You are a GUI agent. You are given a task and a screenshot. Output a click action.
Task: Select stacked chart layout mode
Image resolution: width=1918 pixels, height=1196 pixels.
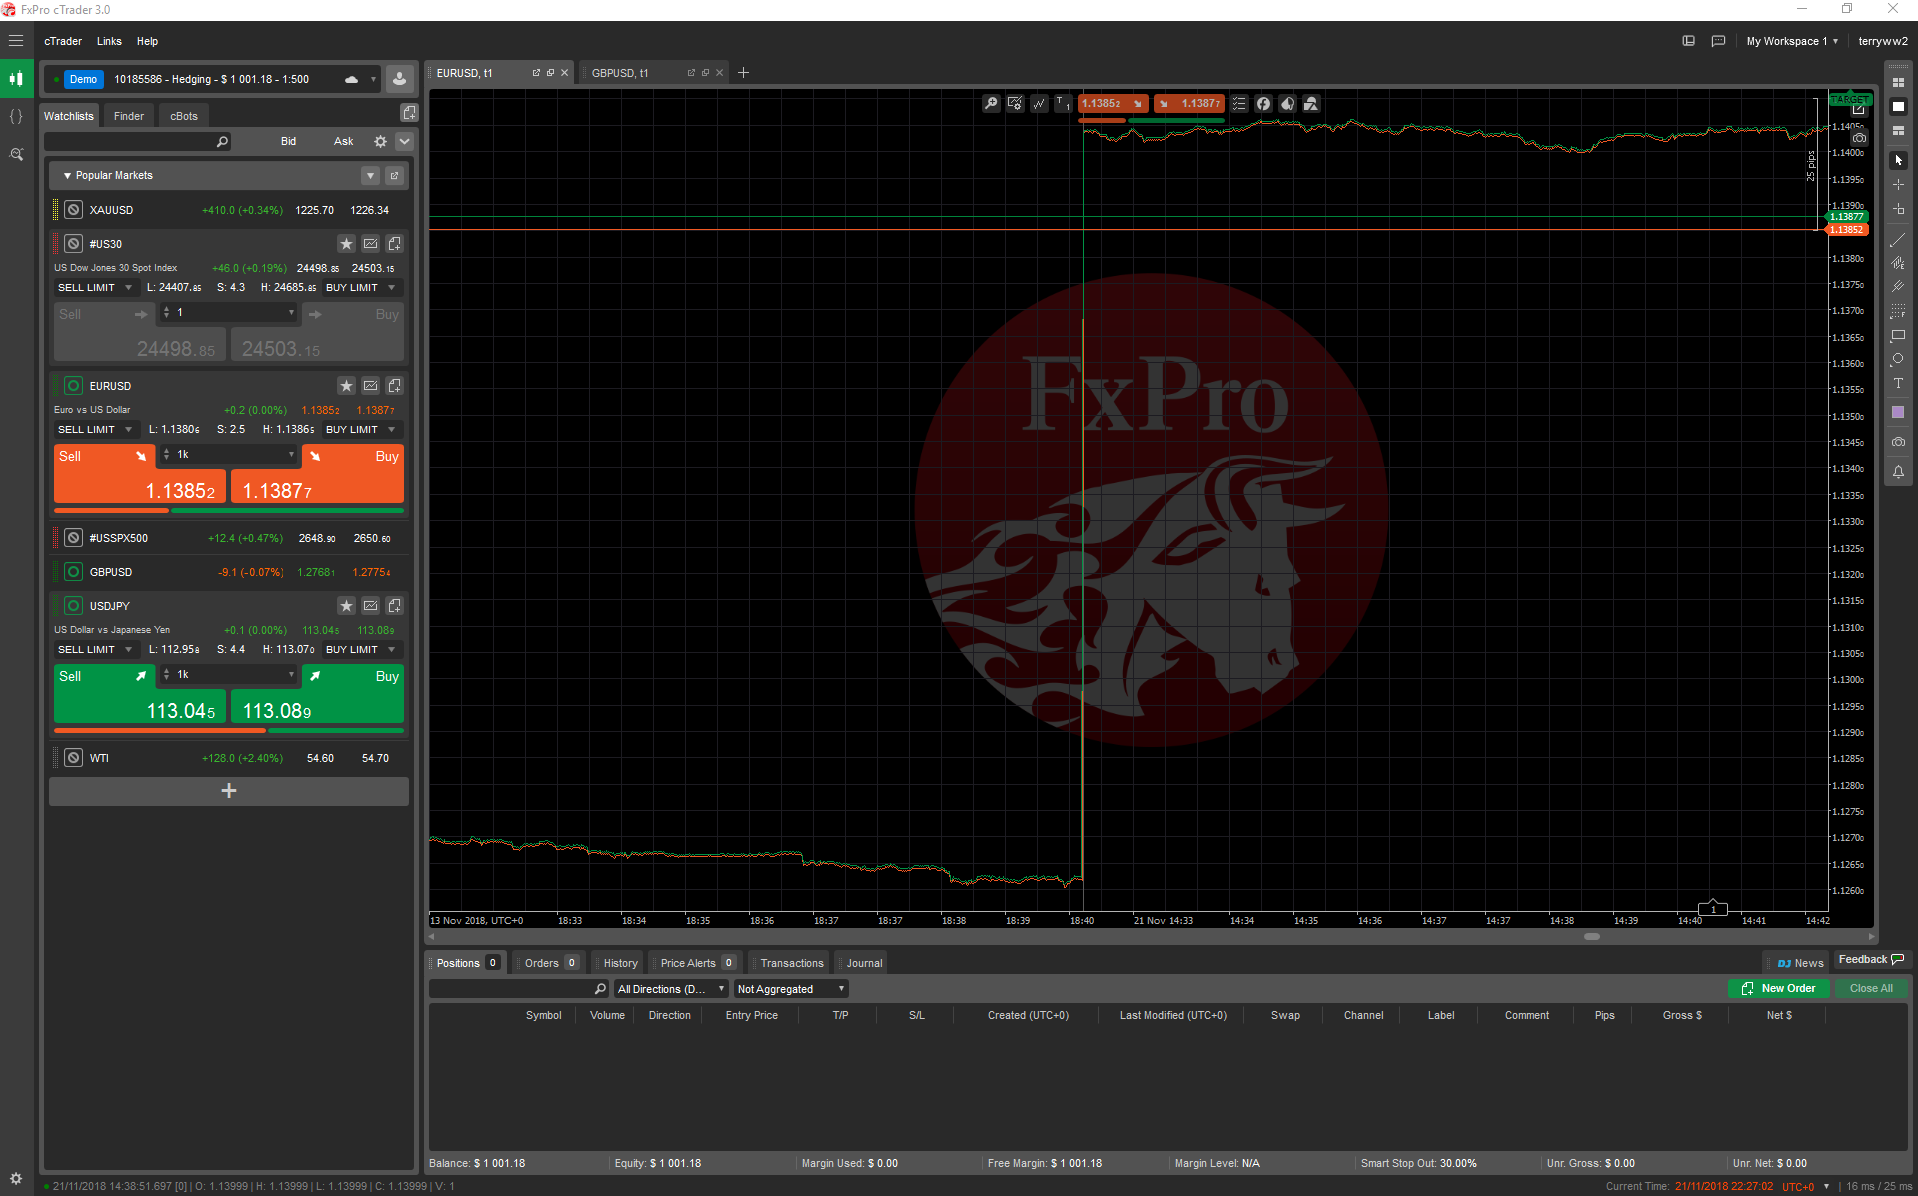click(x=1898, y=130)
